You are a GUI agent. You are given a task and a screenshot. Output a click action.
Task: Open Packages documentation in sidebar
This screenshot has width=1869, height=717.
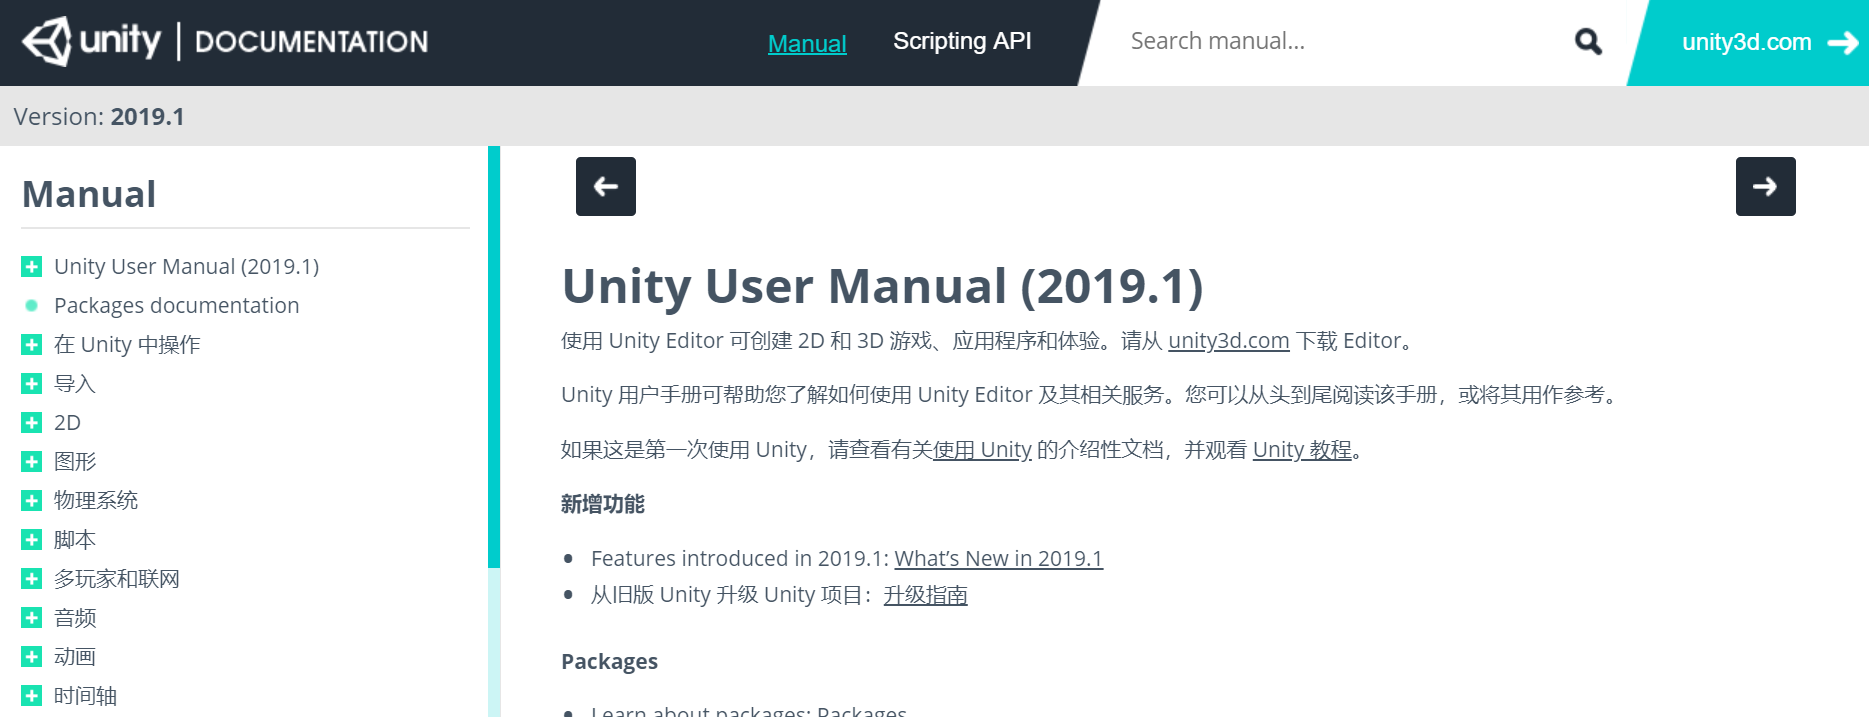(x=176, y=306)
